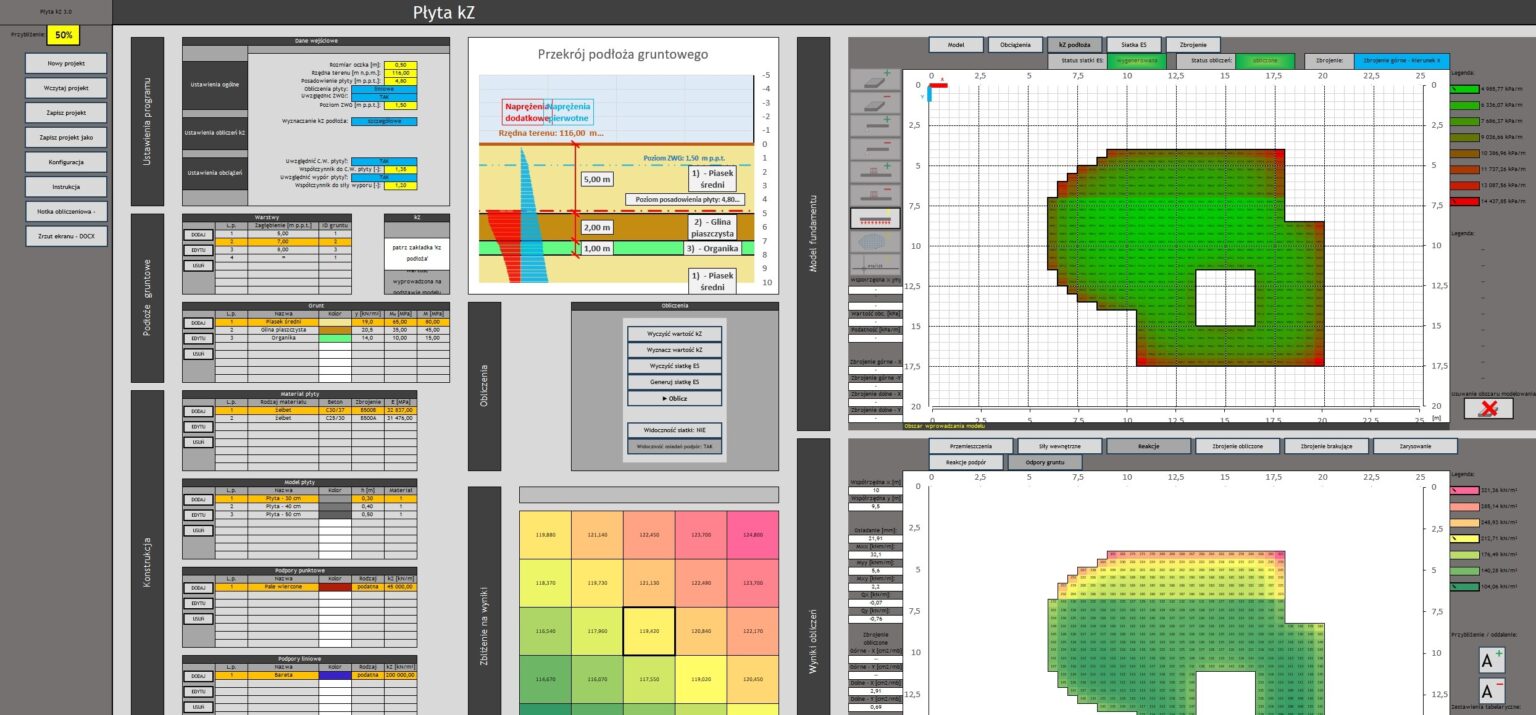1536x715 pixels.
Task: Open the 'Siły wewnętrzne' results tab
Action: tap(1060, 446)
